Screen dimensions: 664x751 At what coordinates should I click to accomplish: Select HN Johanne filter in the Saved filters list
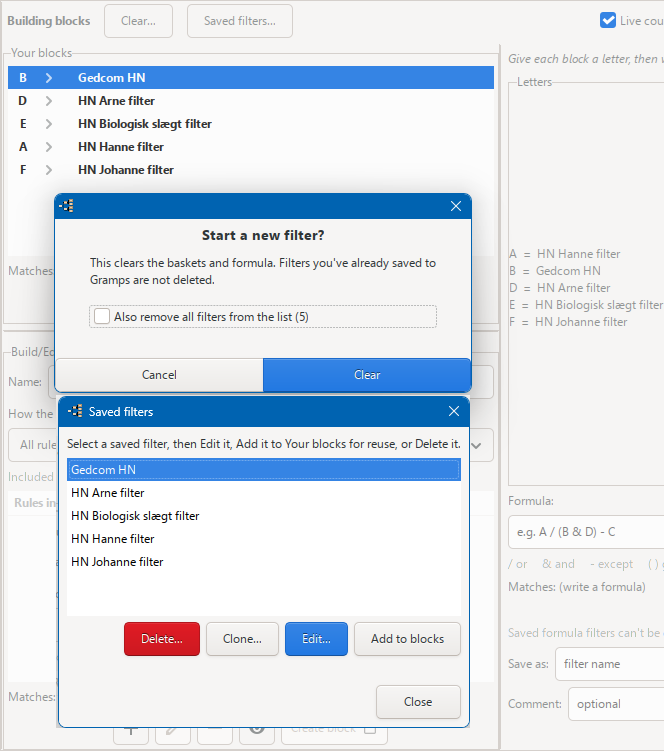[264, 562]
